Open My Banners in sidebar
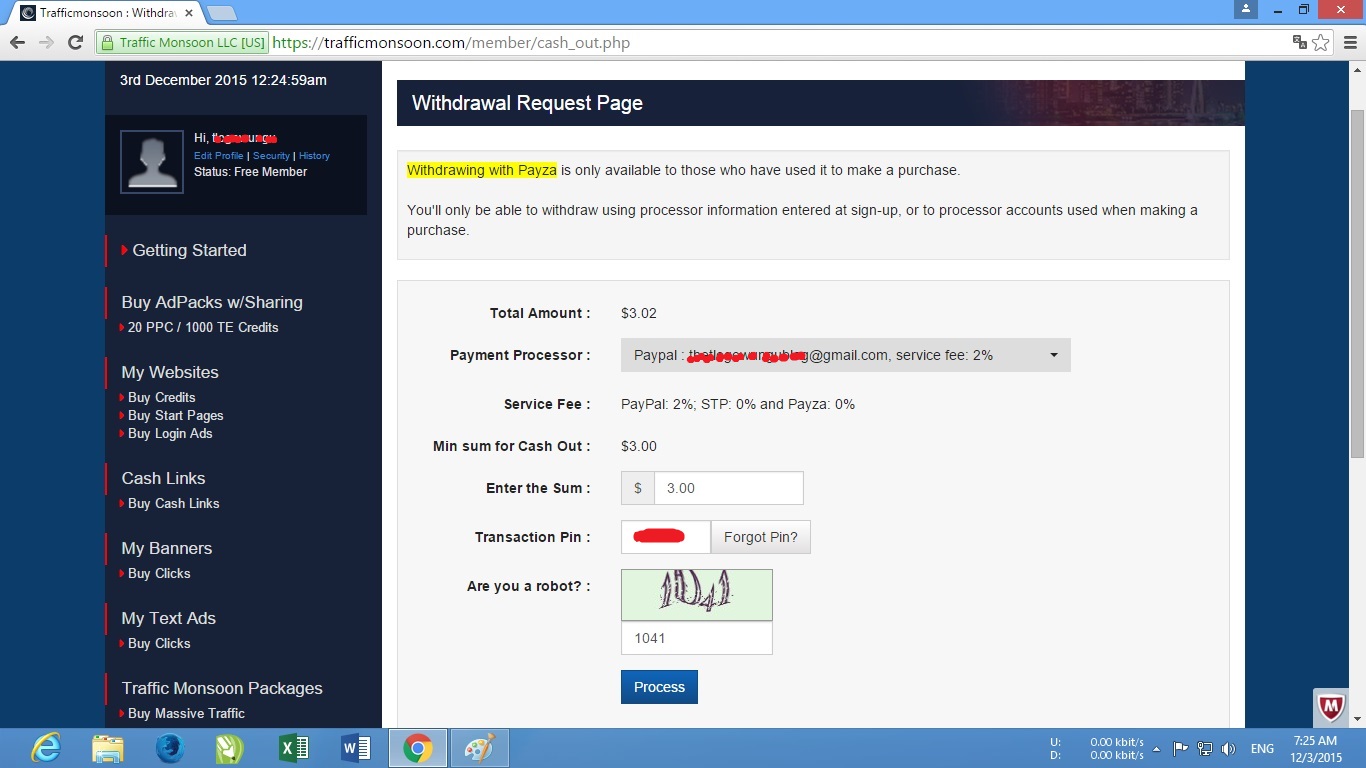1366x768 pixels. (x=167, y=548)
